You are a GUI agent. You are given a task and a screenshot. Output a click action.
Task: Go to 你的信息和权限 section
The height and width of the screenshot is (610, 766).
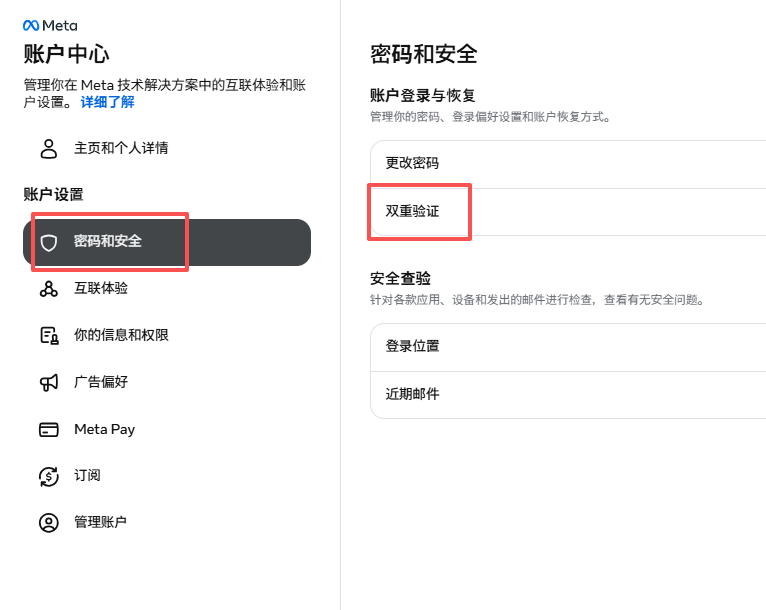167,336
